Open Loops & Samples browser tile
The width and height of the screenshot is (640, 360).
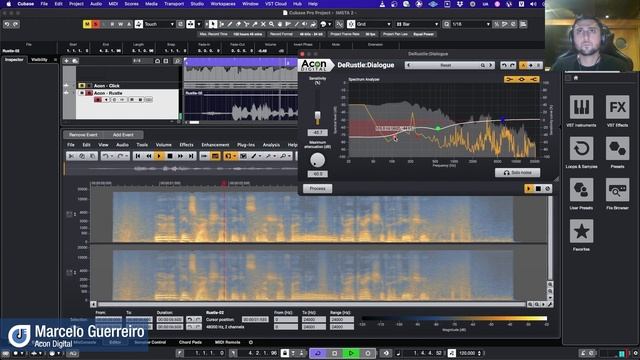click(581, 149)
